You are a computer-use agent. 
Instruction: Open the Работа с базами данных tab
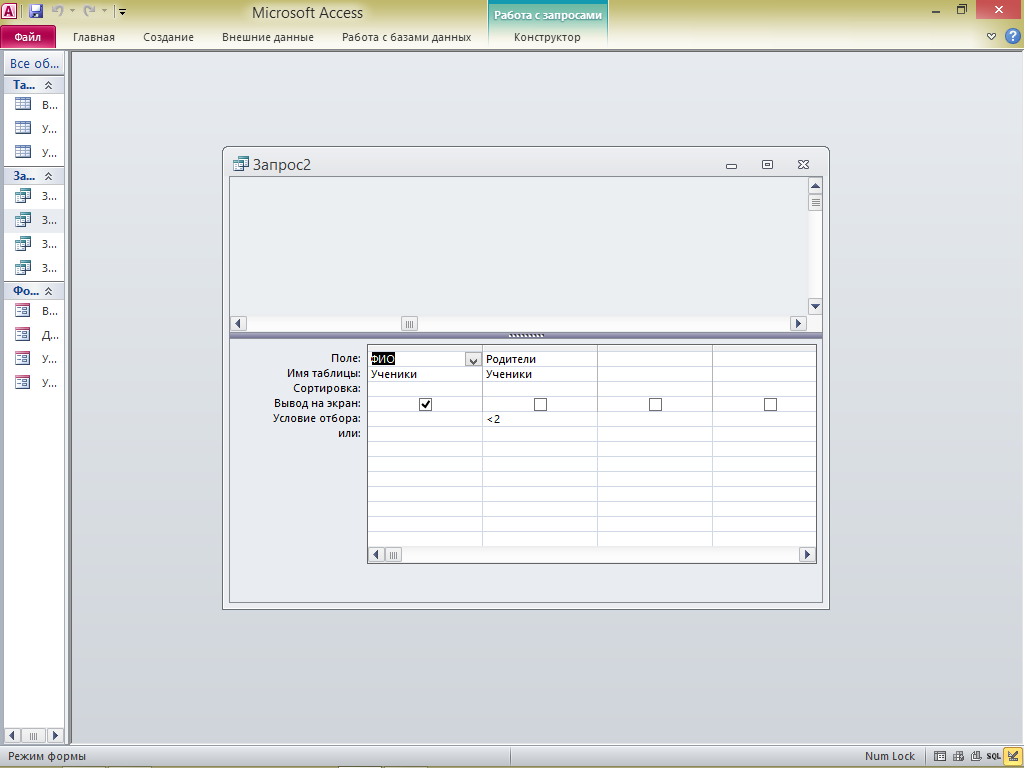pyautogui.click(x=406, y=37)
